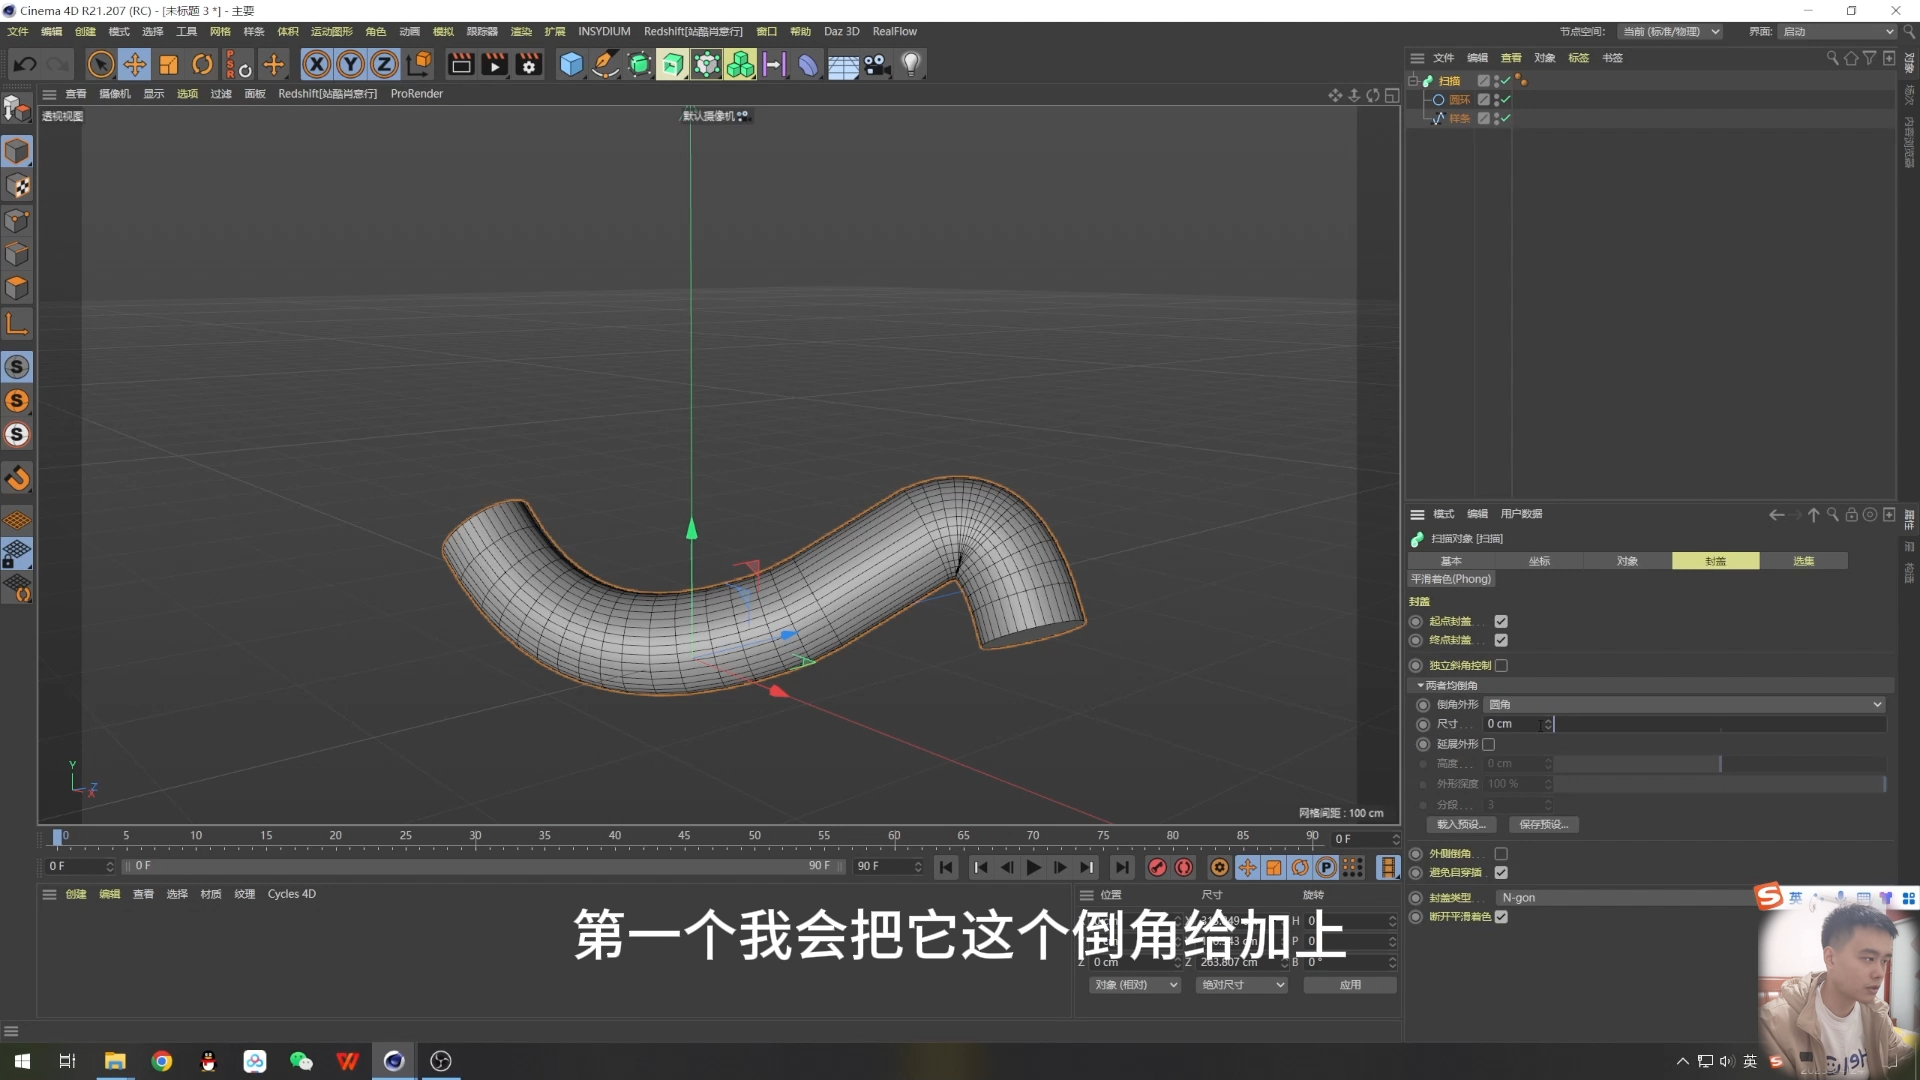Open the 对象(相对) coordinate dropdown

point(1135,985)
